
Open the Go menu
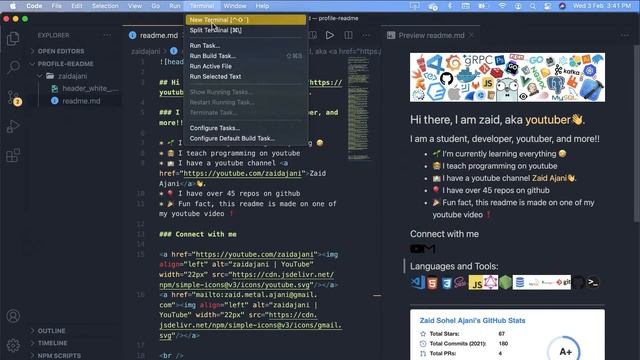156,6
